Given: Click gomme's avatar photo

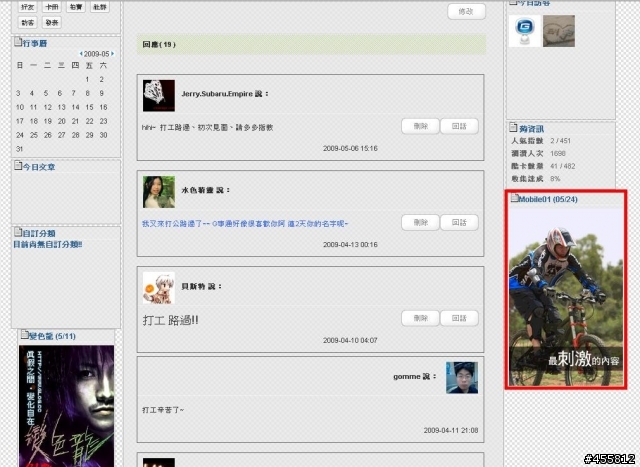Looking at the screenshot, I should 462,378.
